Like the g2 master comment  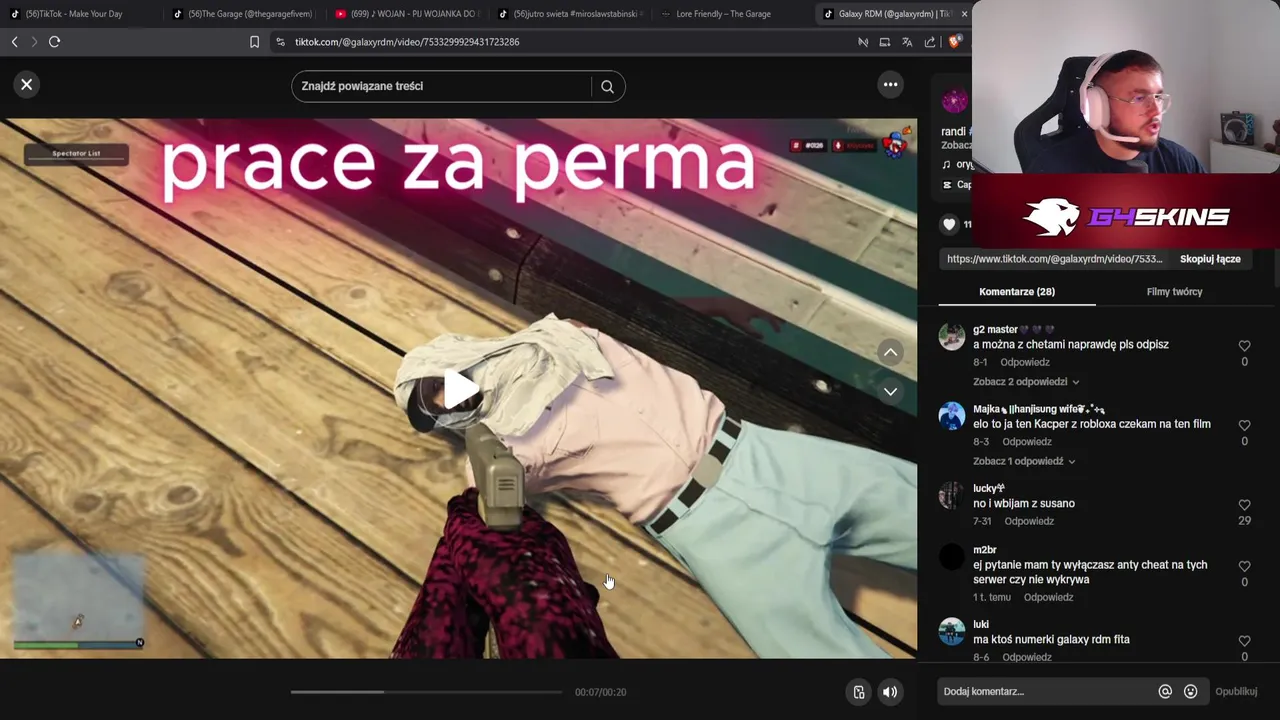tap(1244, 346)
